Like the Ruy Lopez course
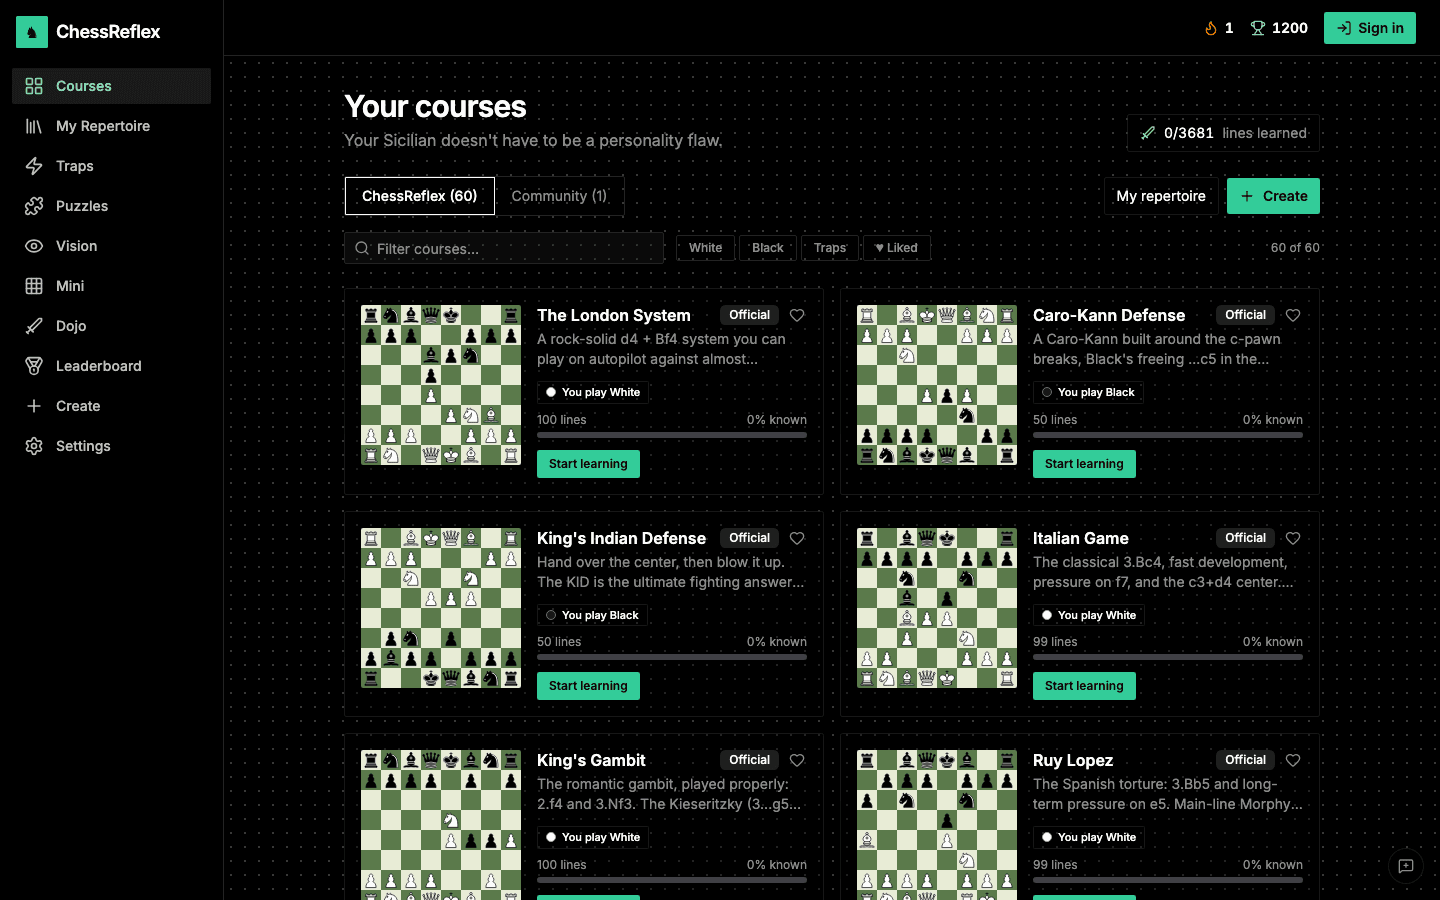 [1293, 760]
